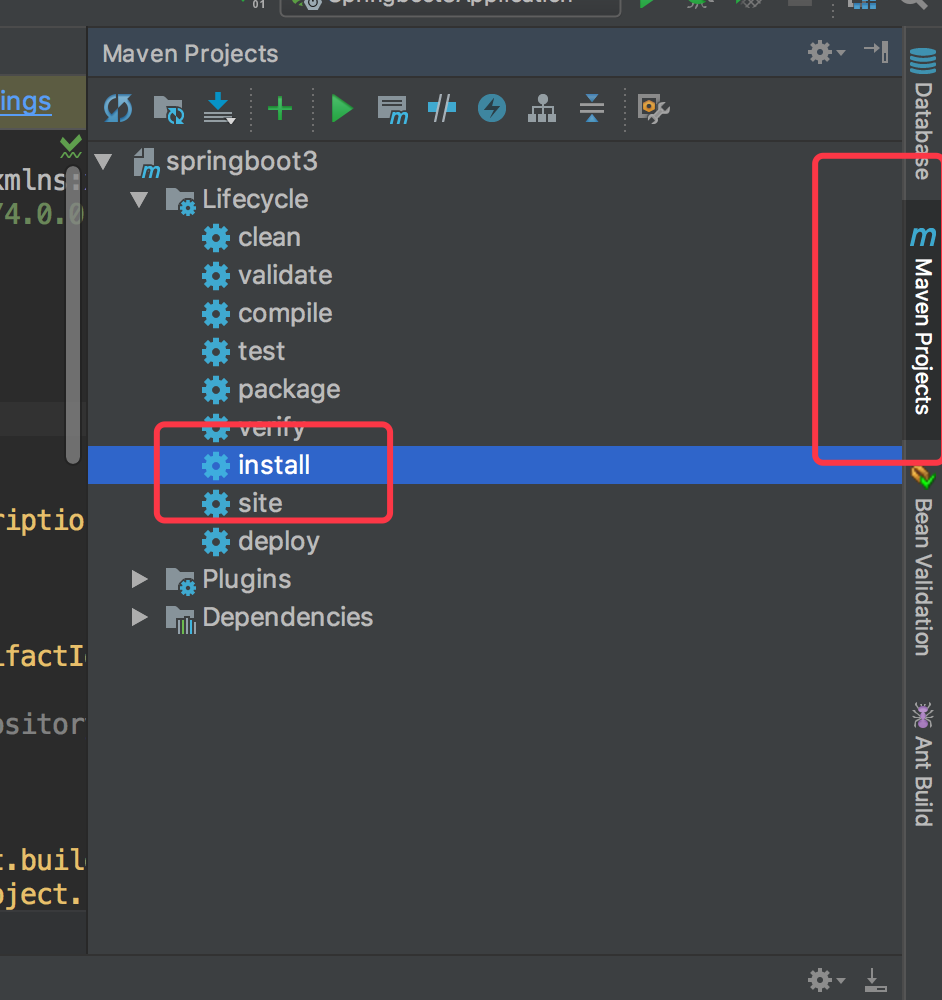This screenshot has height=1000, width=942.
Task: Collapse all nodes in Maven tree
Action: pyautogui.click(x=592, y=108)
